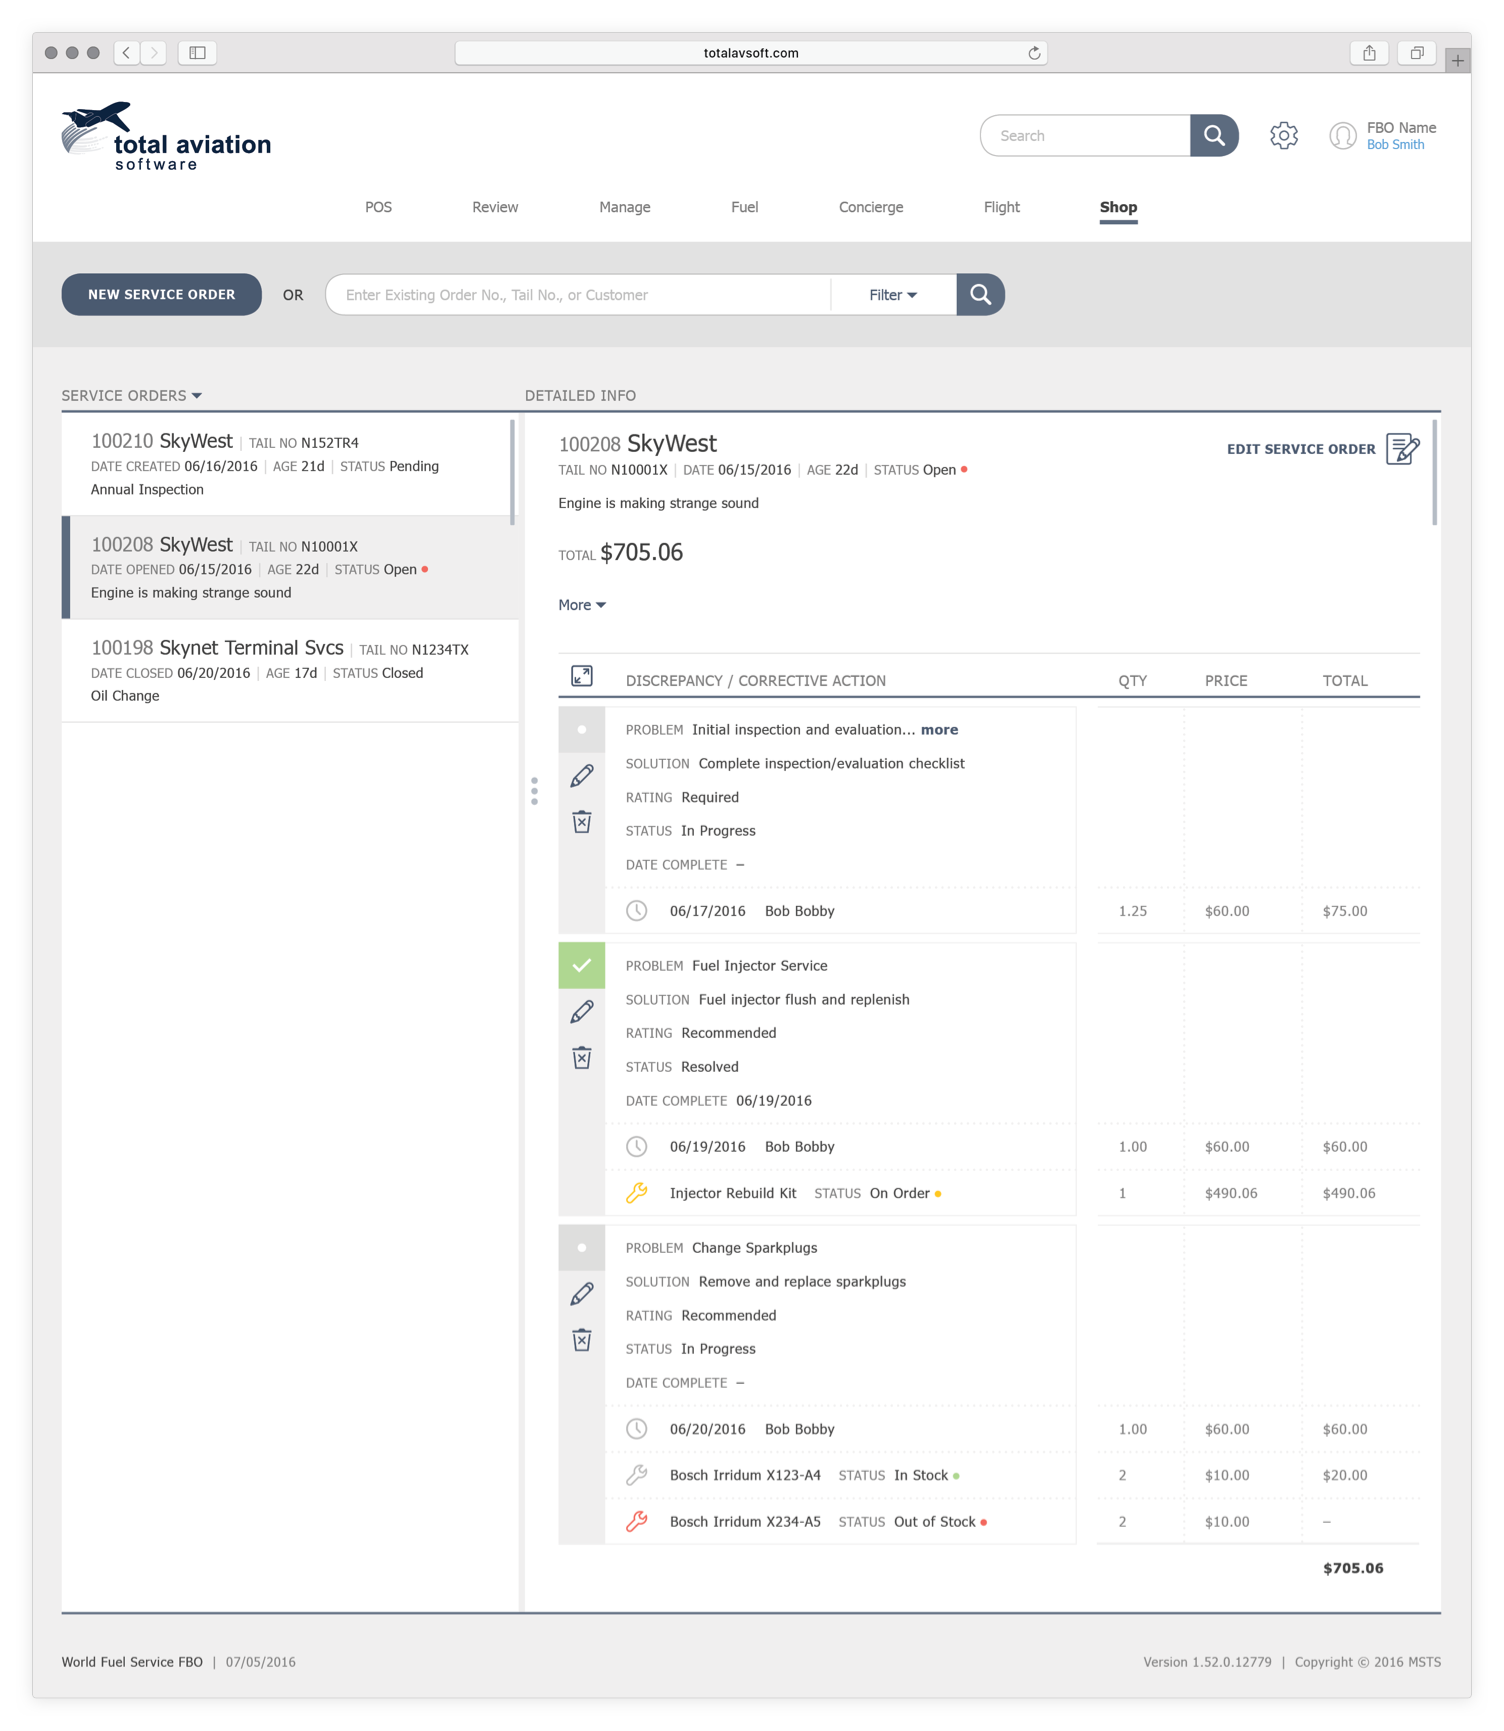The height and width of the screenshot is (1731, 1504).
Task: Click the order search magnifier button
Action: pos(980,295)
